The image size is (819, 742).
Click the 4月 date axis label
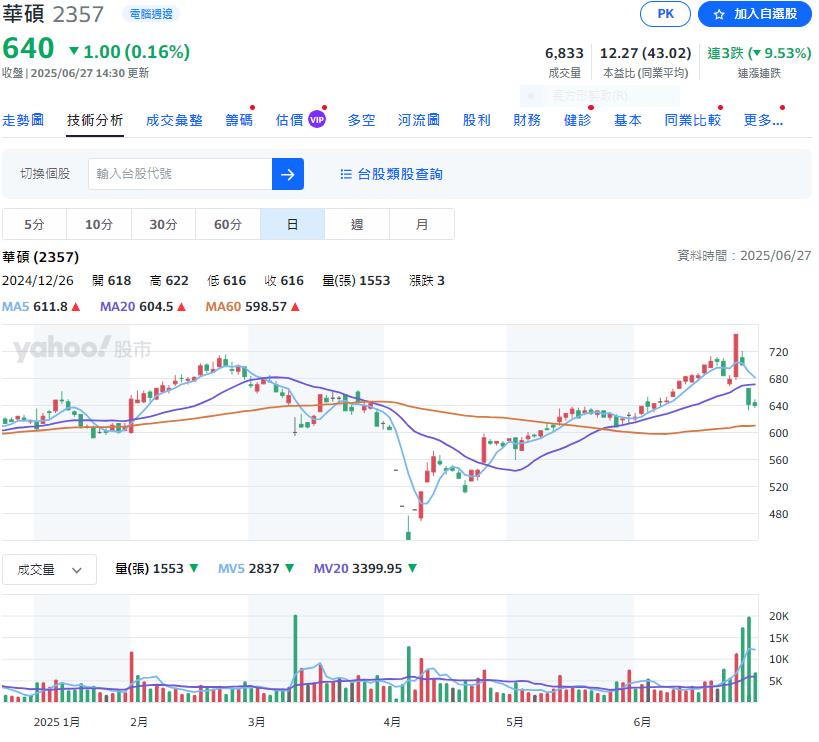(x=392, y=722)
